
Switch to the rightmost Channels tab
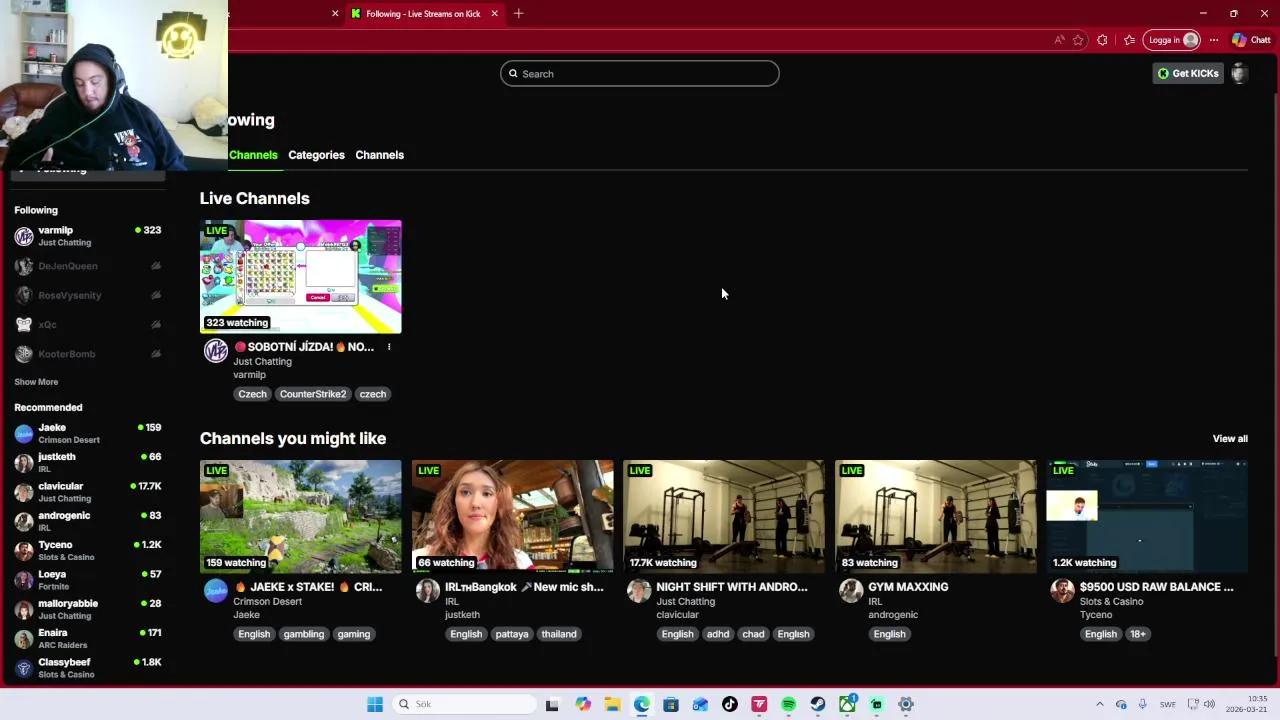pos(380,155)
